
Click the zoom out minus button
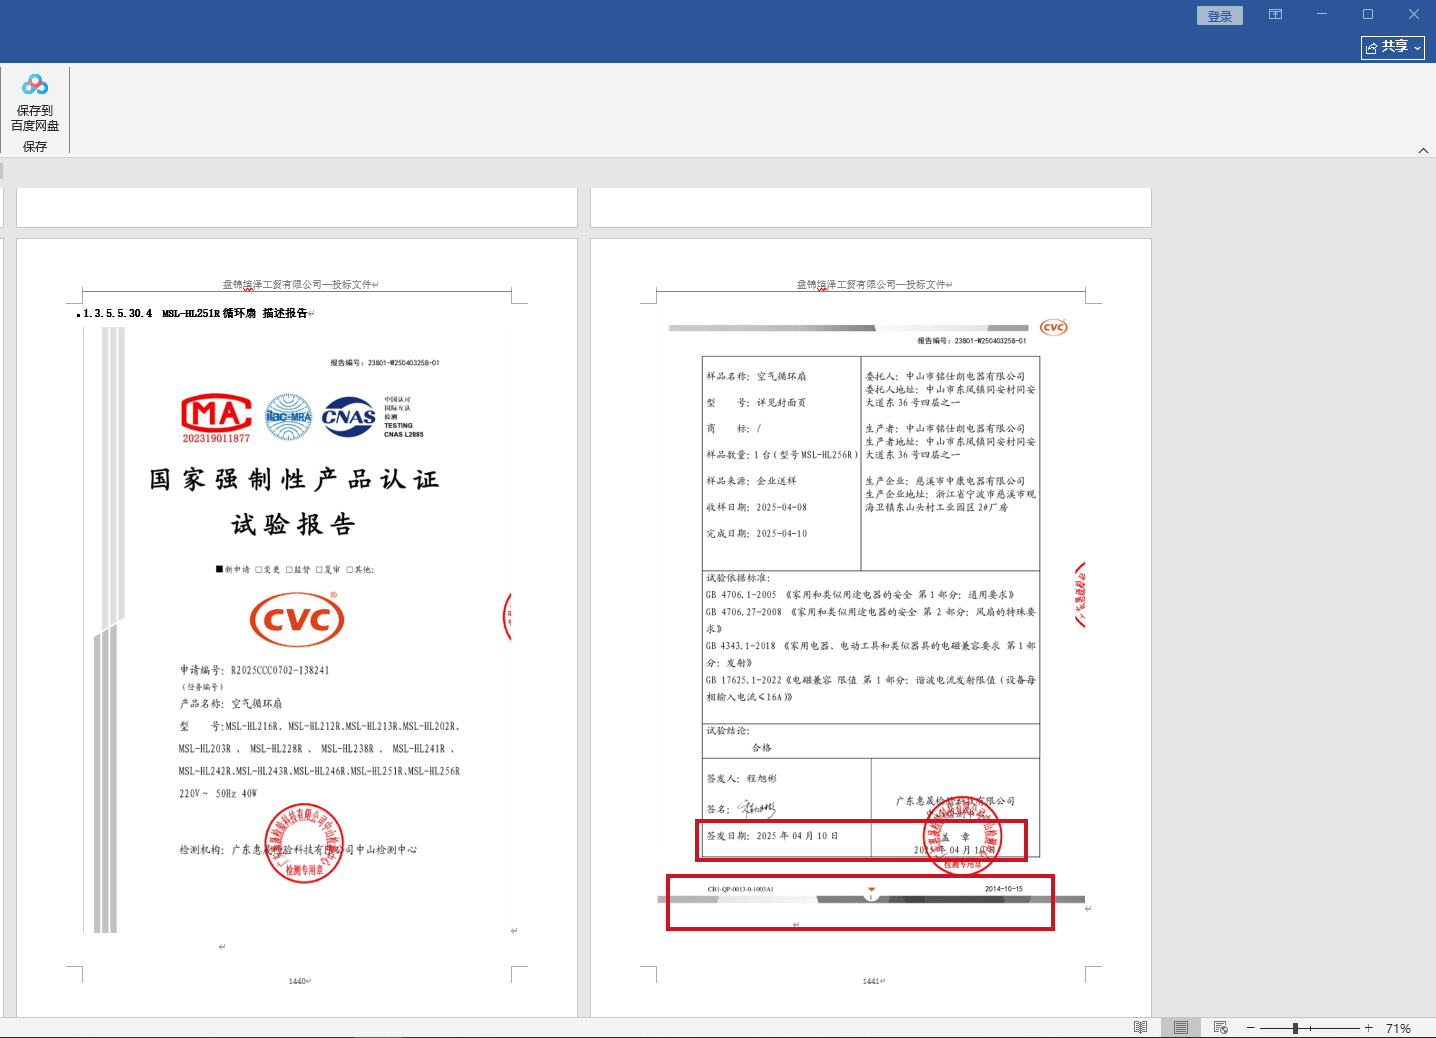click(x=1250, y=1028)
